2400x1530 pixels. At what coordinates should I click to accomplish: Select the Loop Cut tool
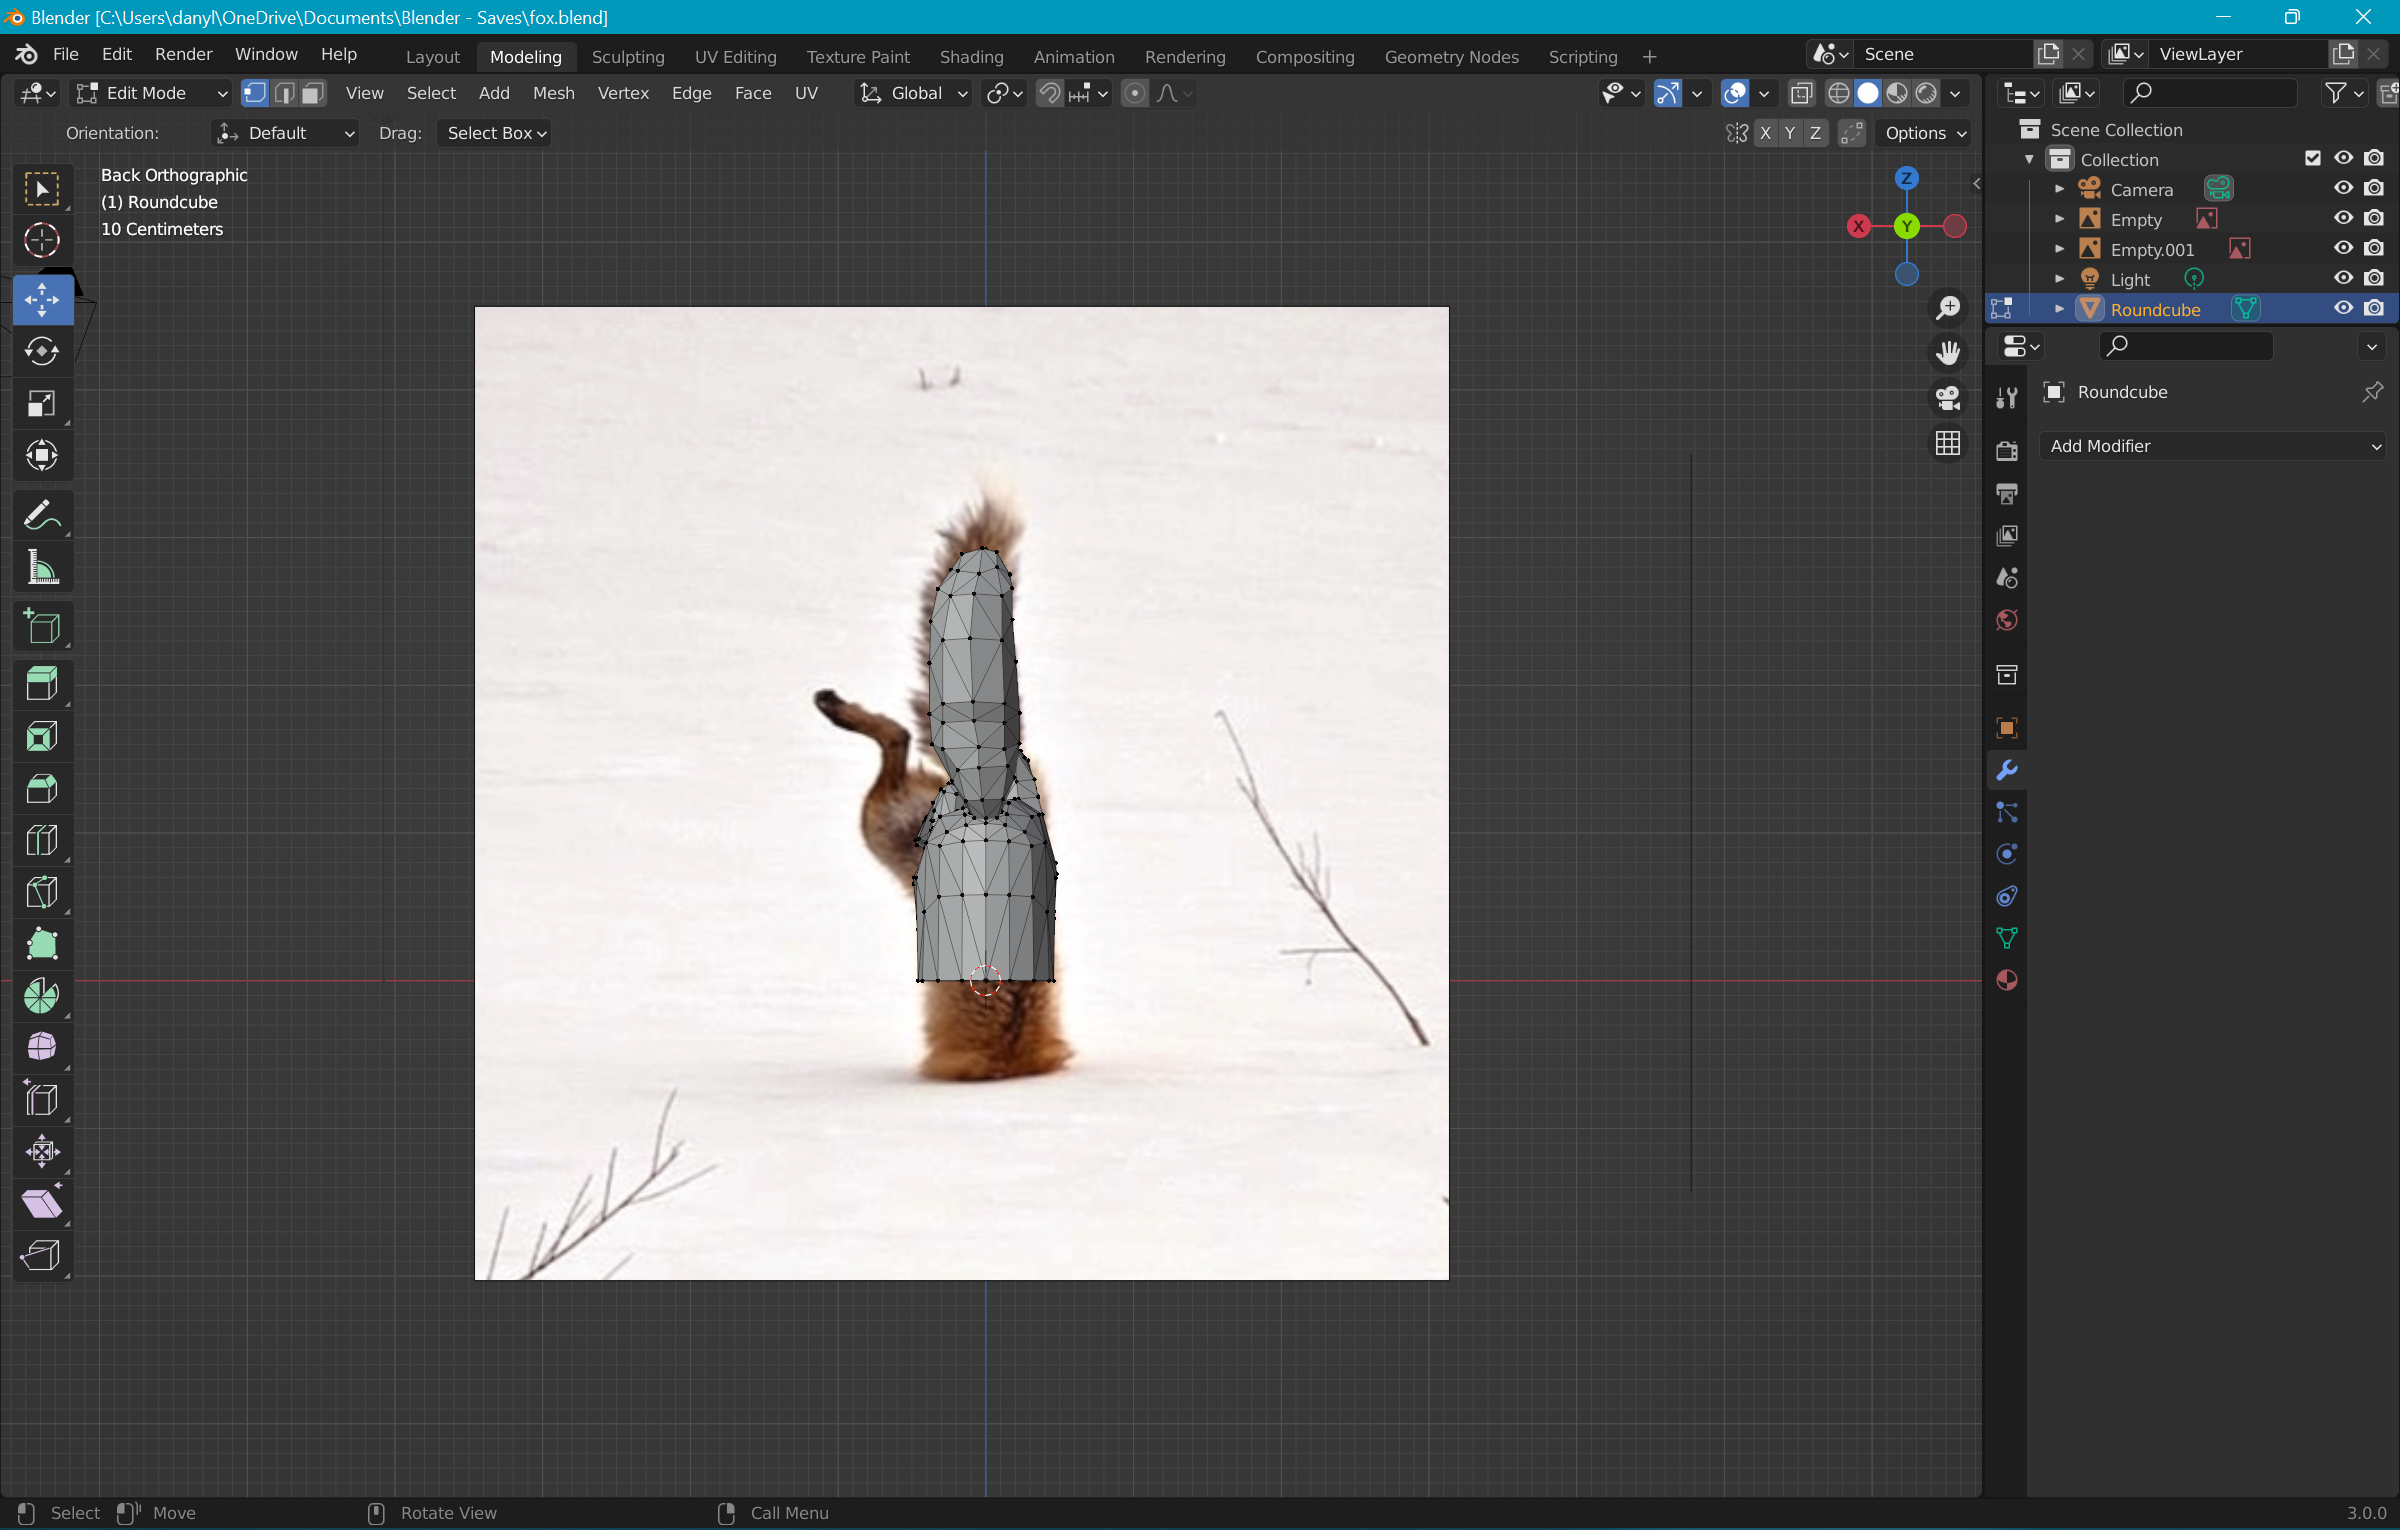[42, 840]
